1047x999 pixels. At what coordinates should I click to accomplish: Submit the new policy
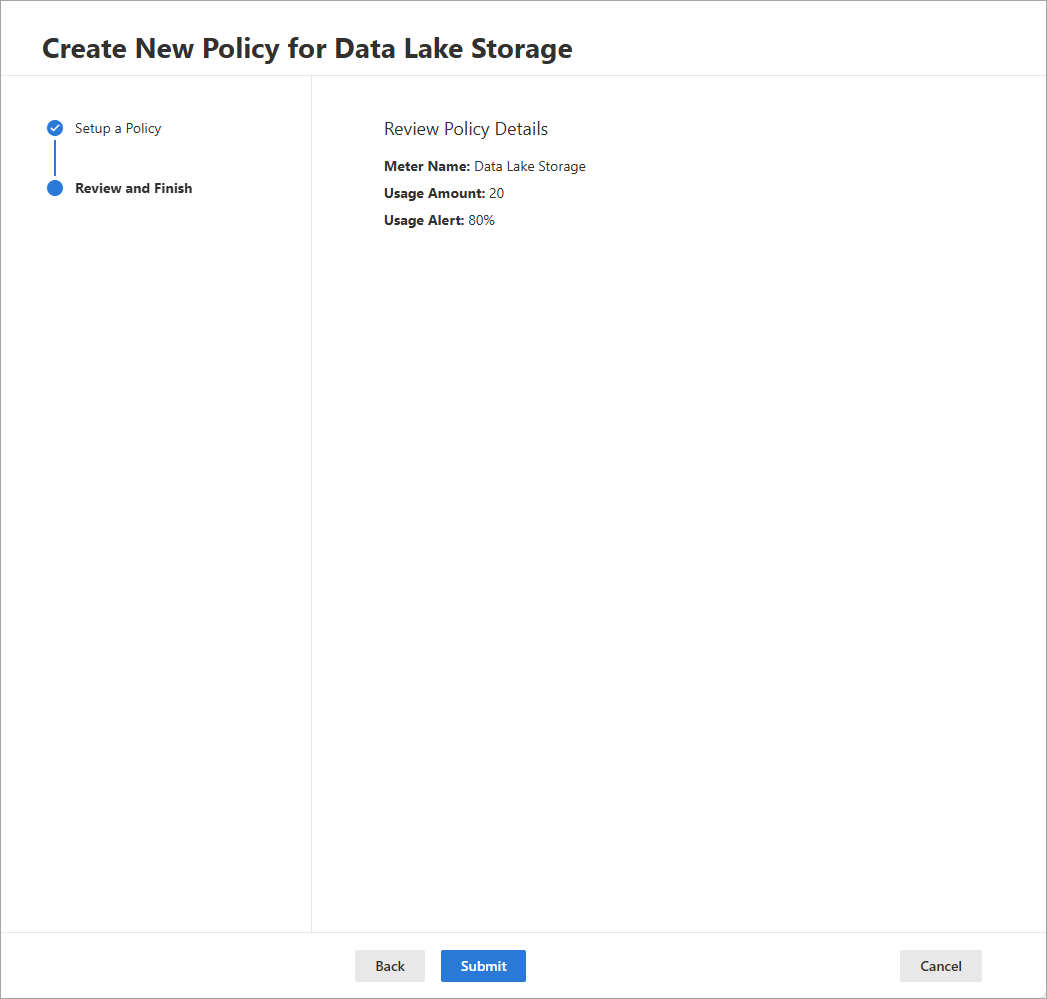tap(483, 966)
